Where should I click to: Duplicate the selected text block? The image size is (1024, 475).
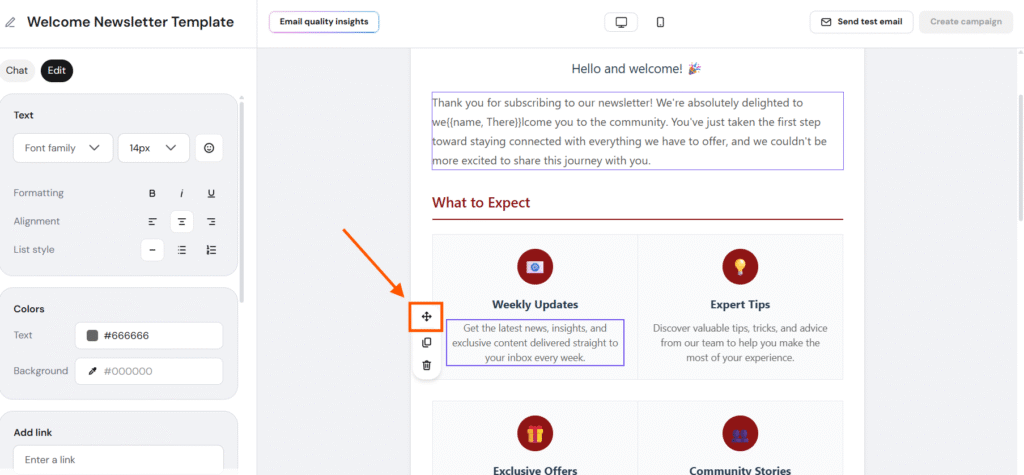pos(426,342)
